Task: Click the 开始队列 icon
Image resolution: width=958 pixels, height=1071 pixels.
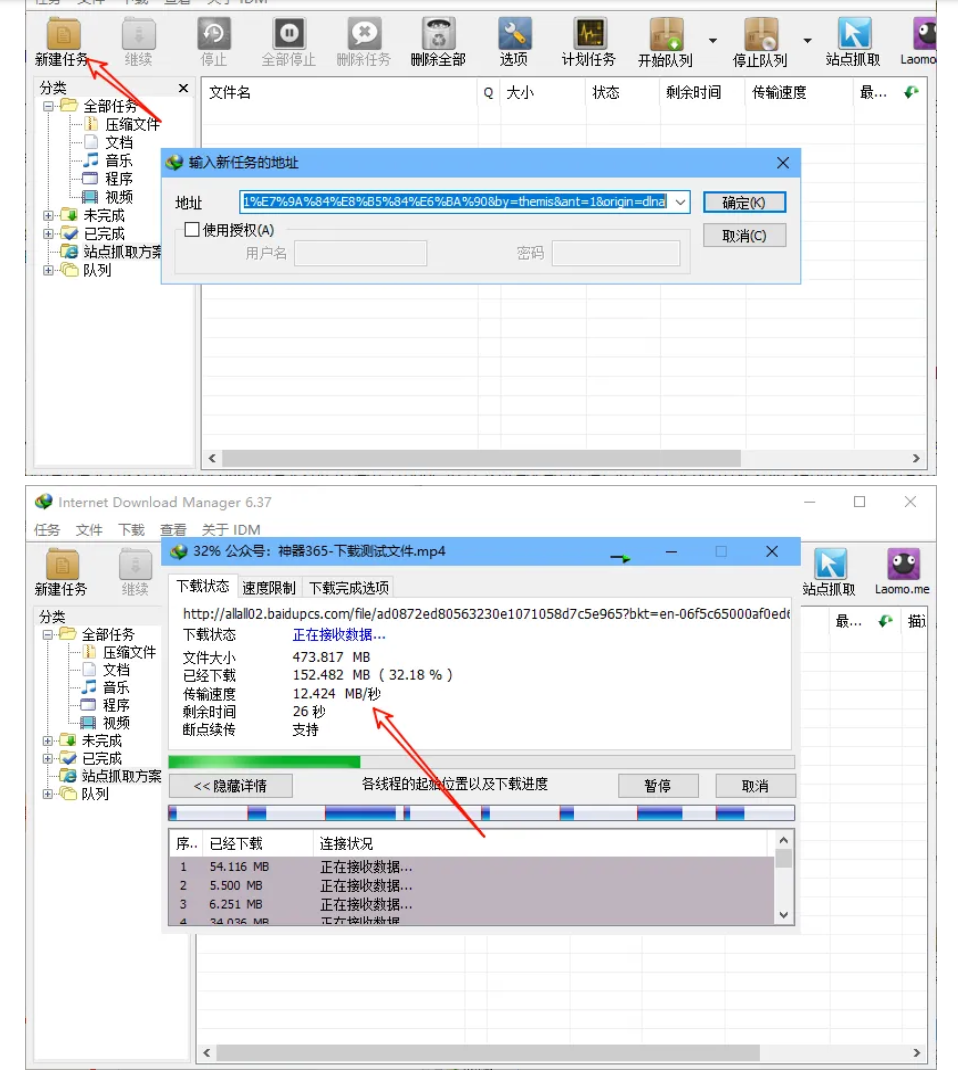Action: [x=666, y=34]
